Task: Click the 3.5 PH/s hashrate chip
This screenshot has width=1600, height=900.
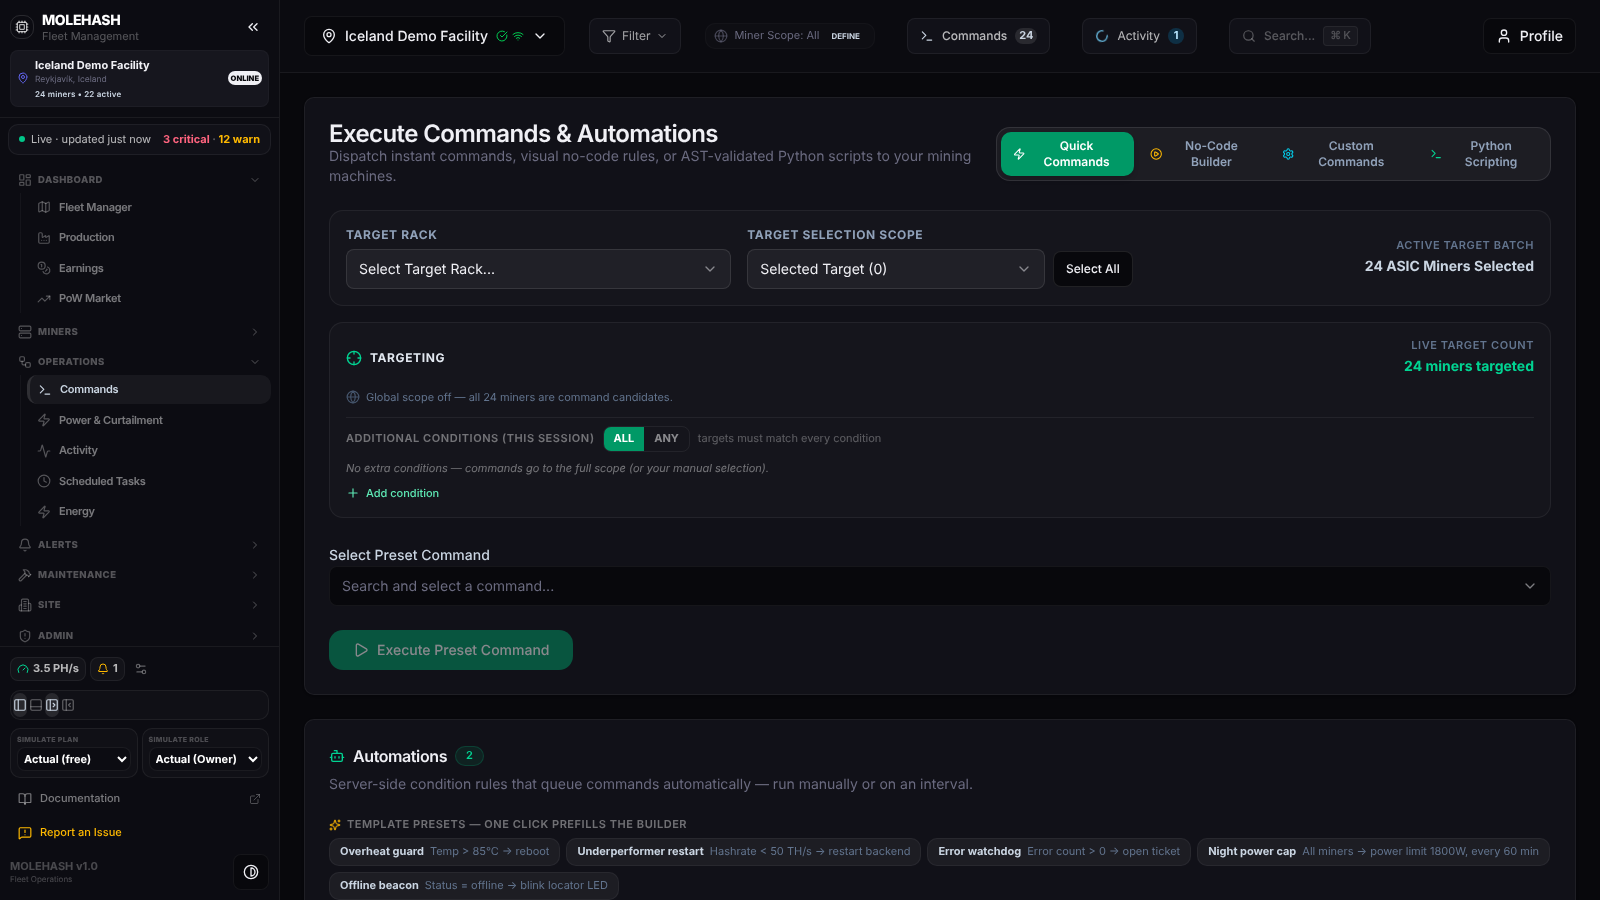Action: pos(48,668)
